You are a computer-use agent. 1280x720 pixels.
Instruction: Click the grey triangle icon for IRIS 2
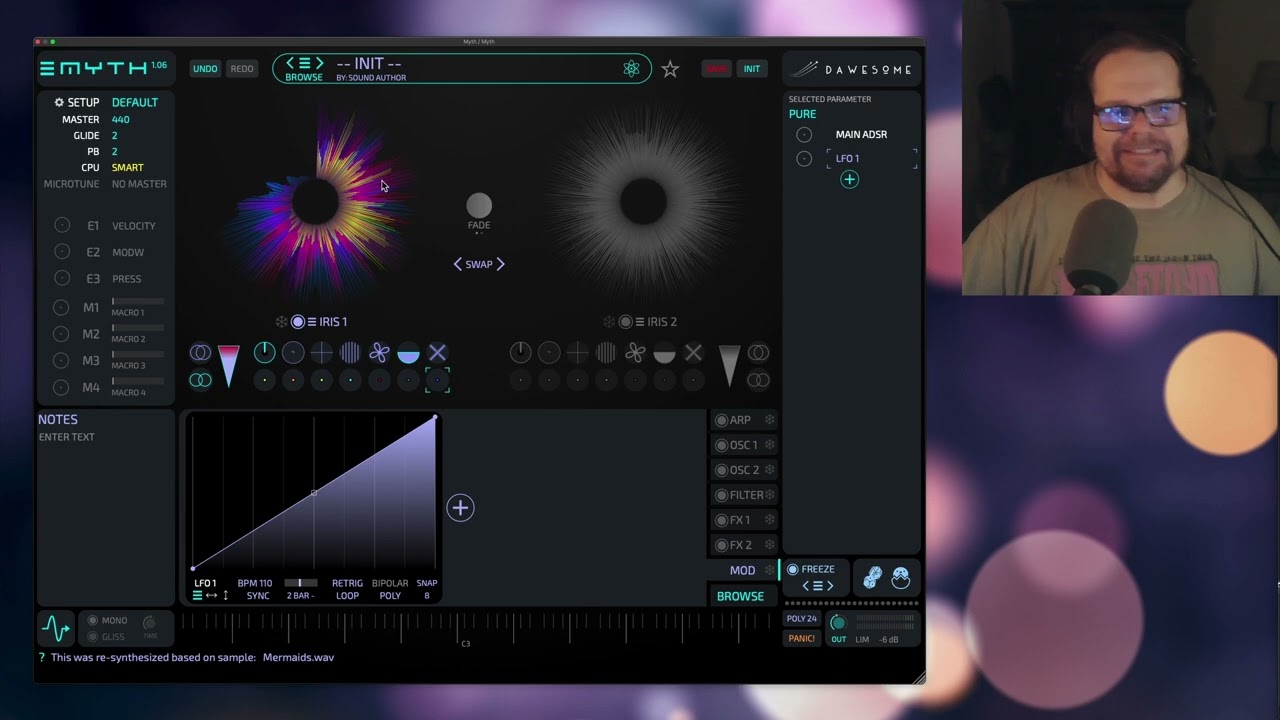(x=729, y=365)
